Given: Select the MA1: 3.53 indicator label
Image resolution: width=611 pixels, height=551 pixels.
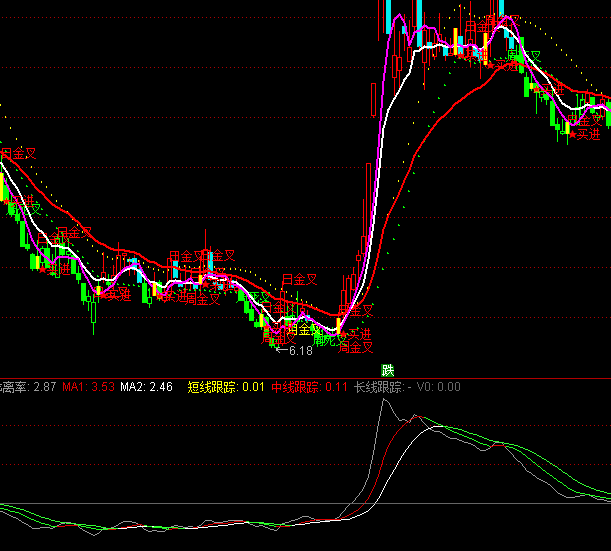Looking at the screenshot, I should coord(88,387).
